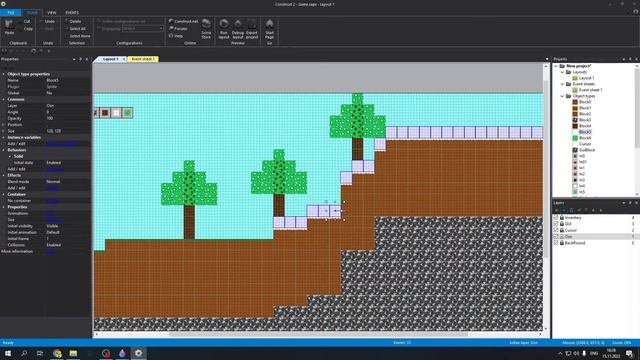
Task: Toggle visibility checkbox of Backfround layer
Action: (x=556, y=243)
